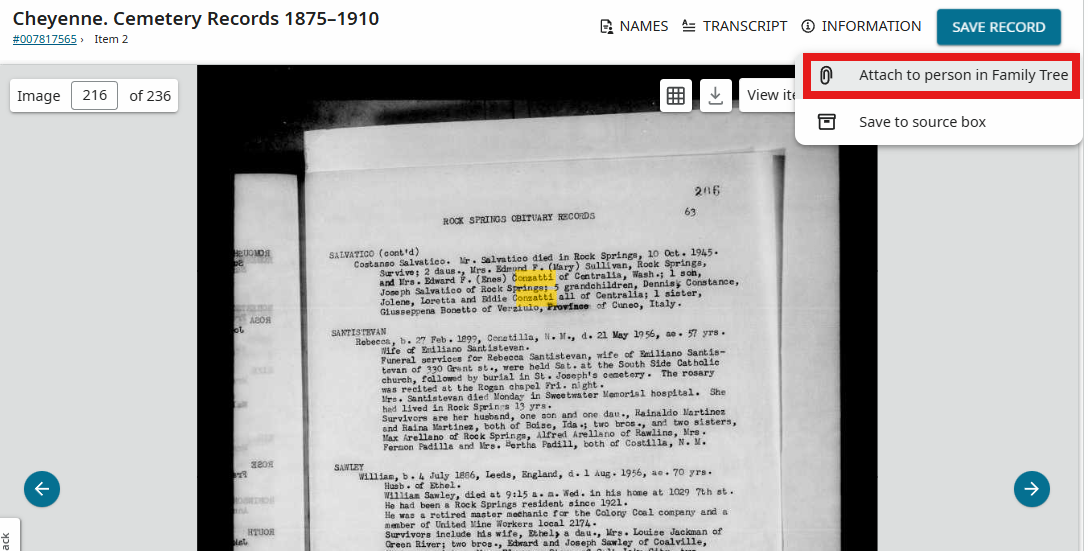Click the Item 2 breadcrumb text
The image size is (1088, 551).
(111, 39)
